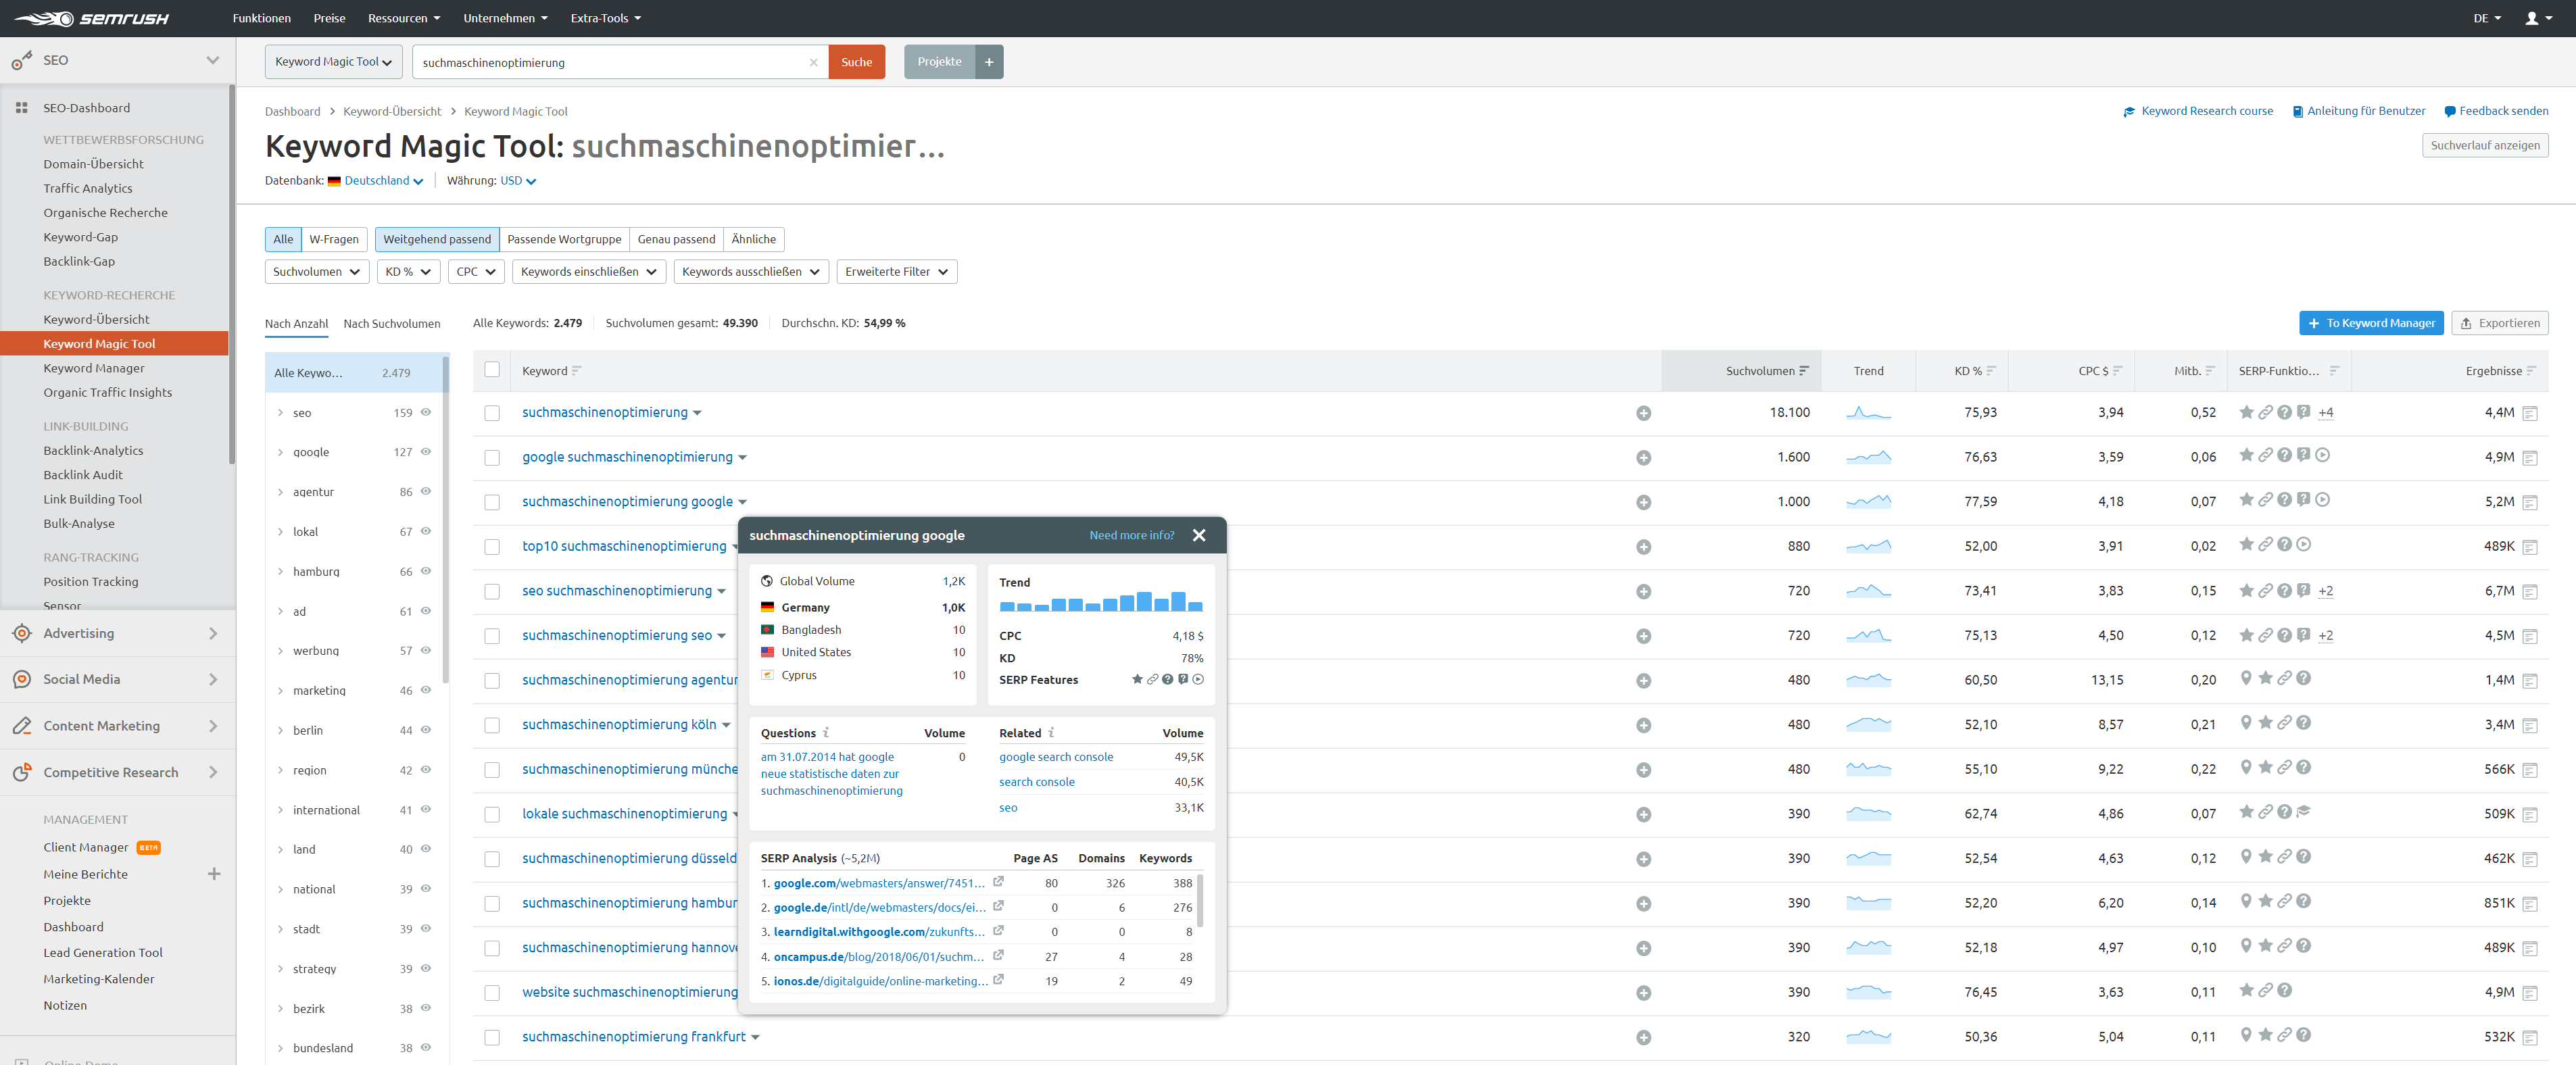
Task: Tick the select-all keywords header checkbox
Action: pyautogui.click(x=492, y=370)
